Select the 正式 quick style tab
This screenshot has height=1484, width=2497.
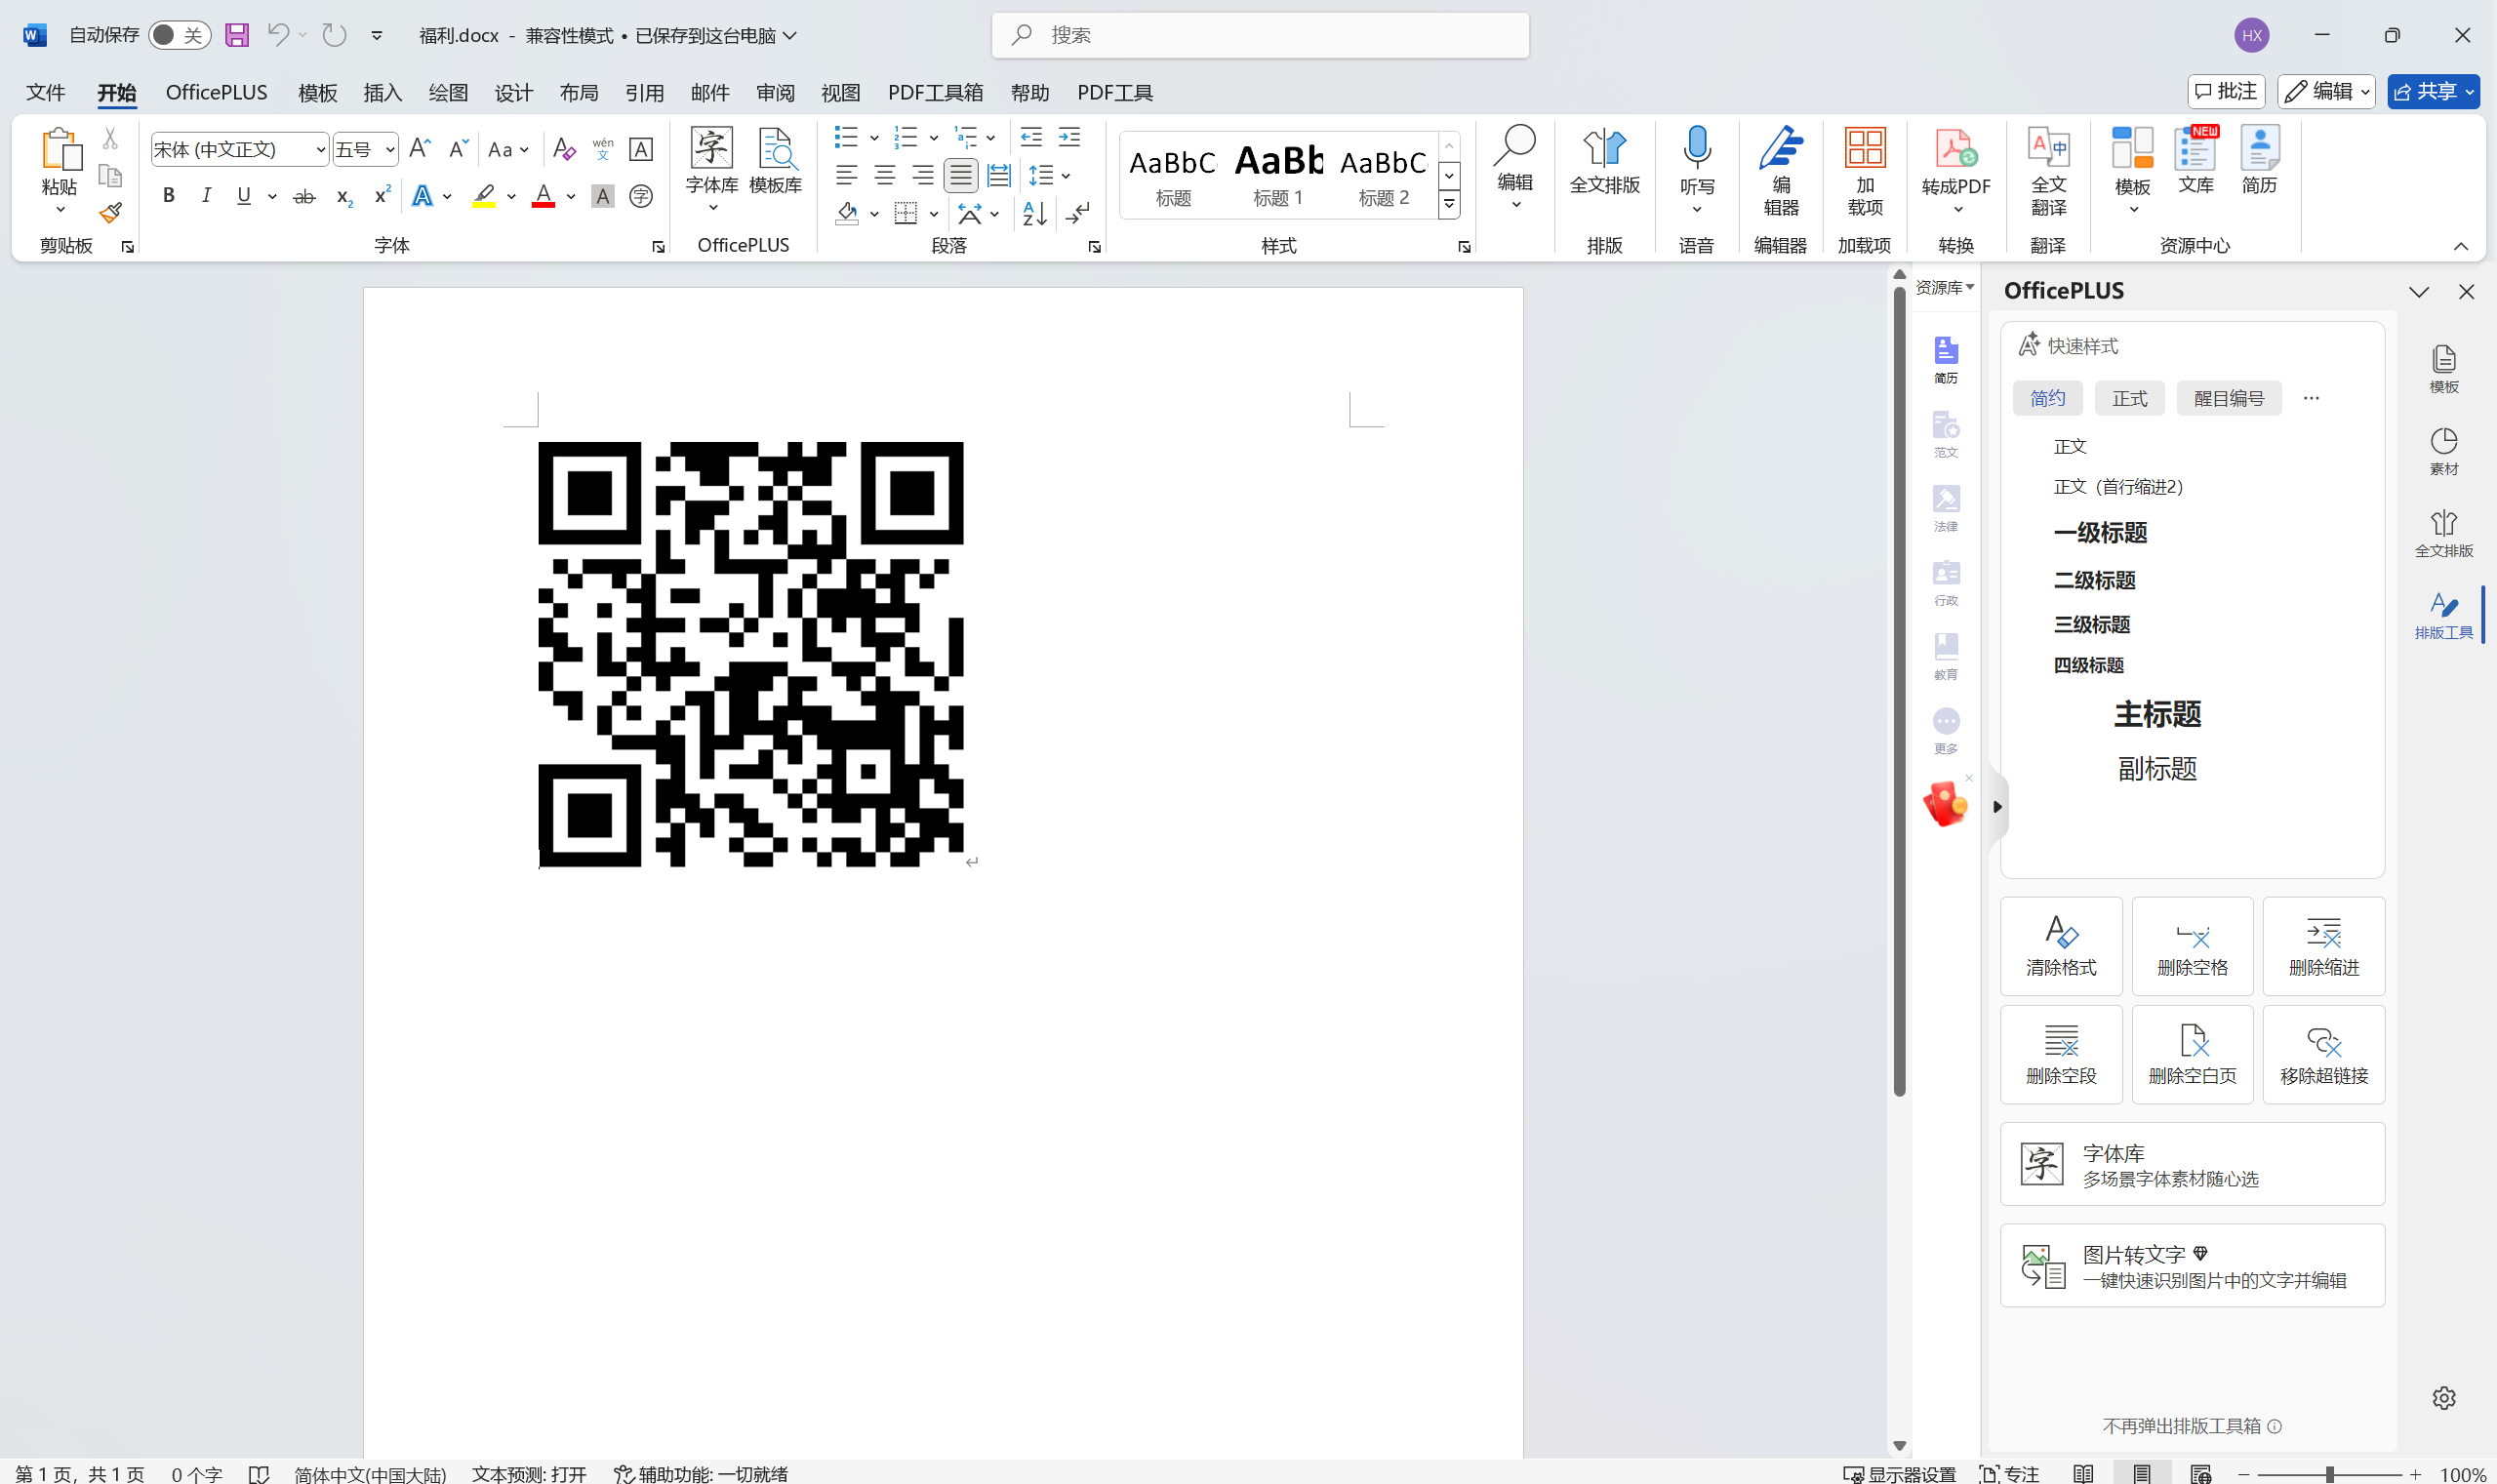(2129, 398)
